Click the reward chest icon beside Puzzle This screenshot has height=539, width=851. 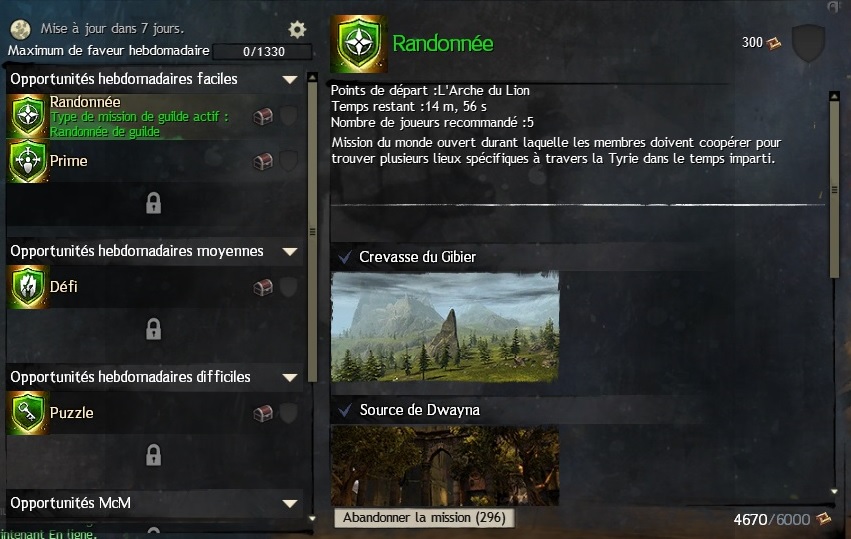[263, 413]
